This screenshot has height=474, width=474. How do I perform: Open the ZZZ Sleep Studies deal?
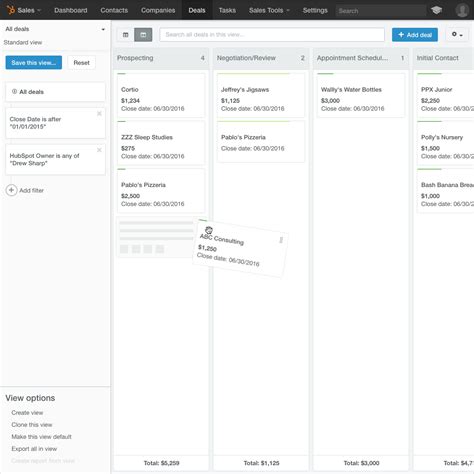pos(161,143)
